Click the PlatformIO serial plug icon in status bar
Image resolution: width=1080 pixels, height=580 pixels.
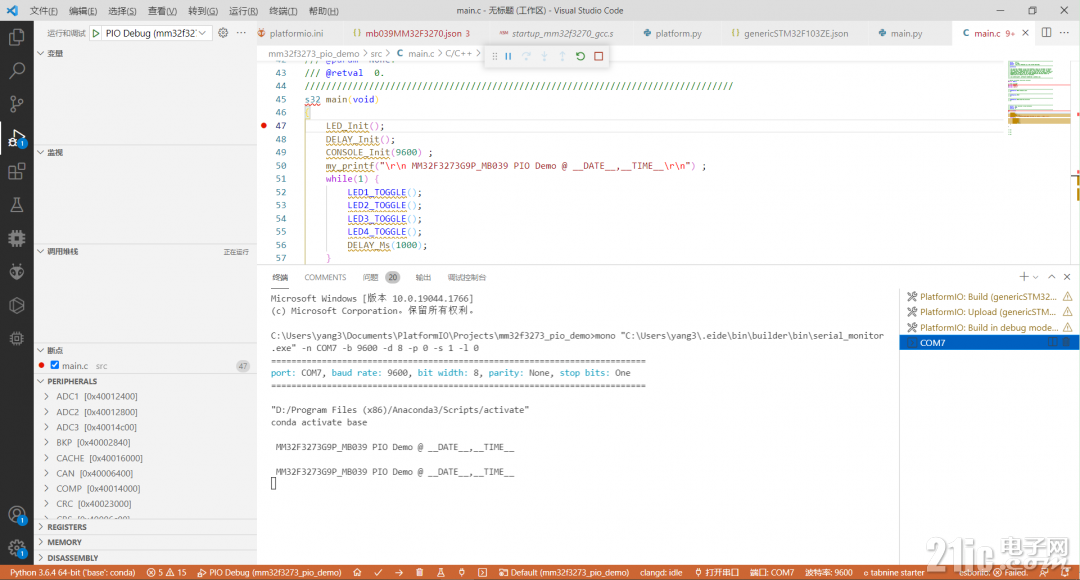(461, 572)
